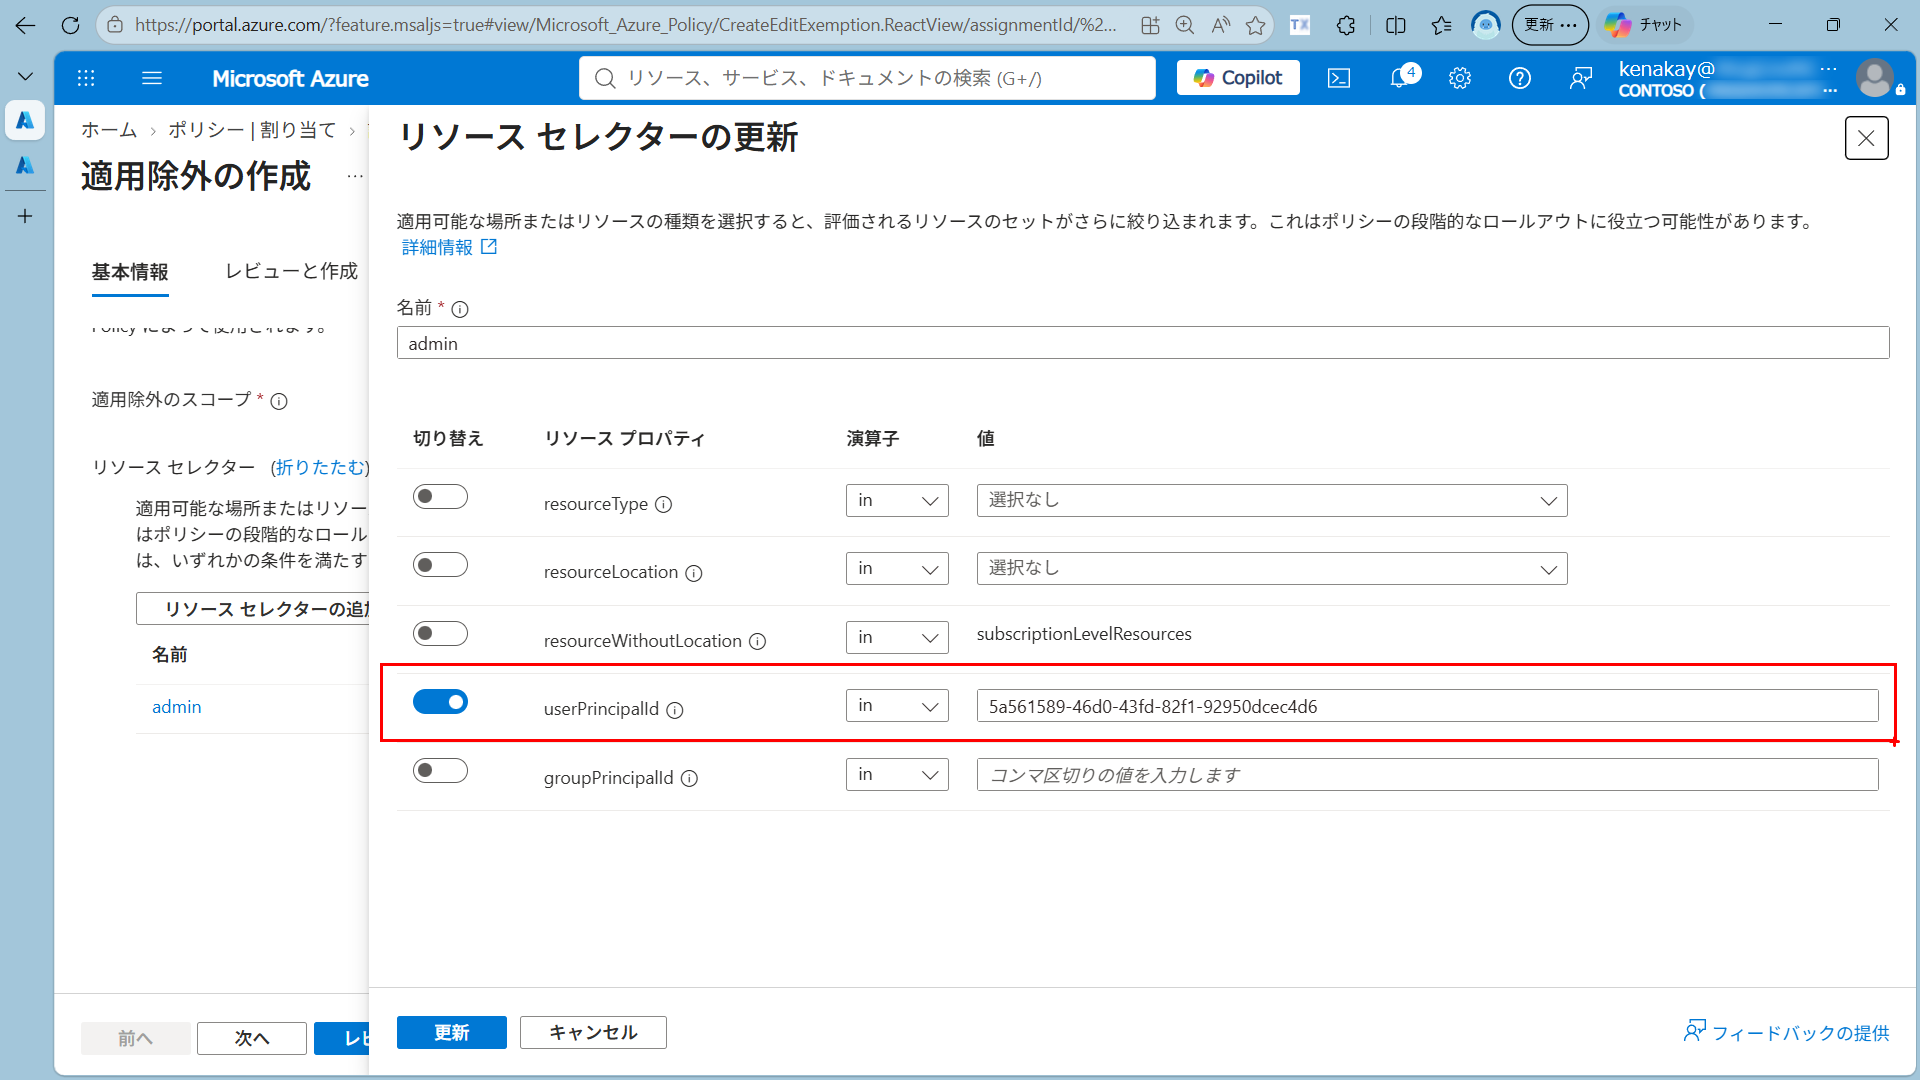Open resourceWithoutLocation operator dropdown

pyautogui.click(x=897, y=638)
